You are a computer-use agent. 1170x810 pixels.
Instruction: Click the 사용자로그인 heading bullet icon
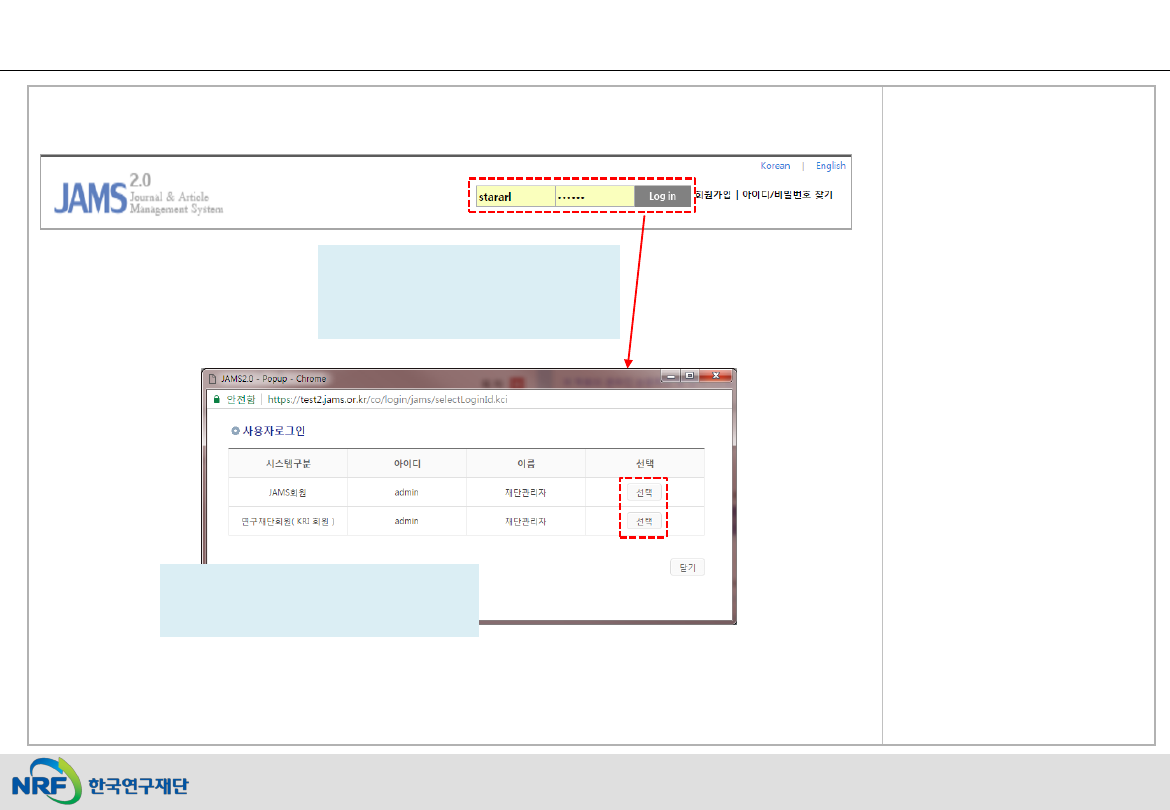point(235,431)
